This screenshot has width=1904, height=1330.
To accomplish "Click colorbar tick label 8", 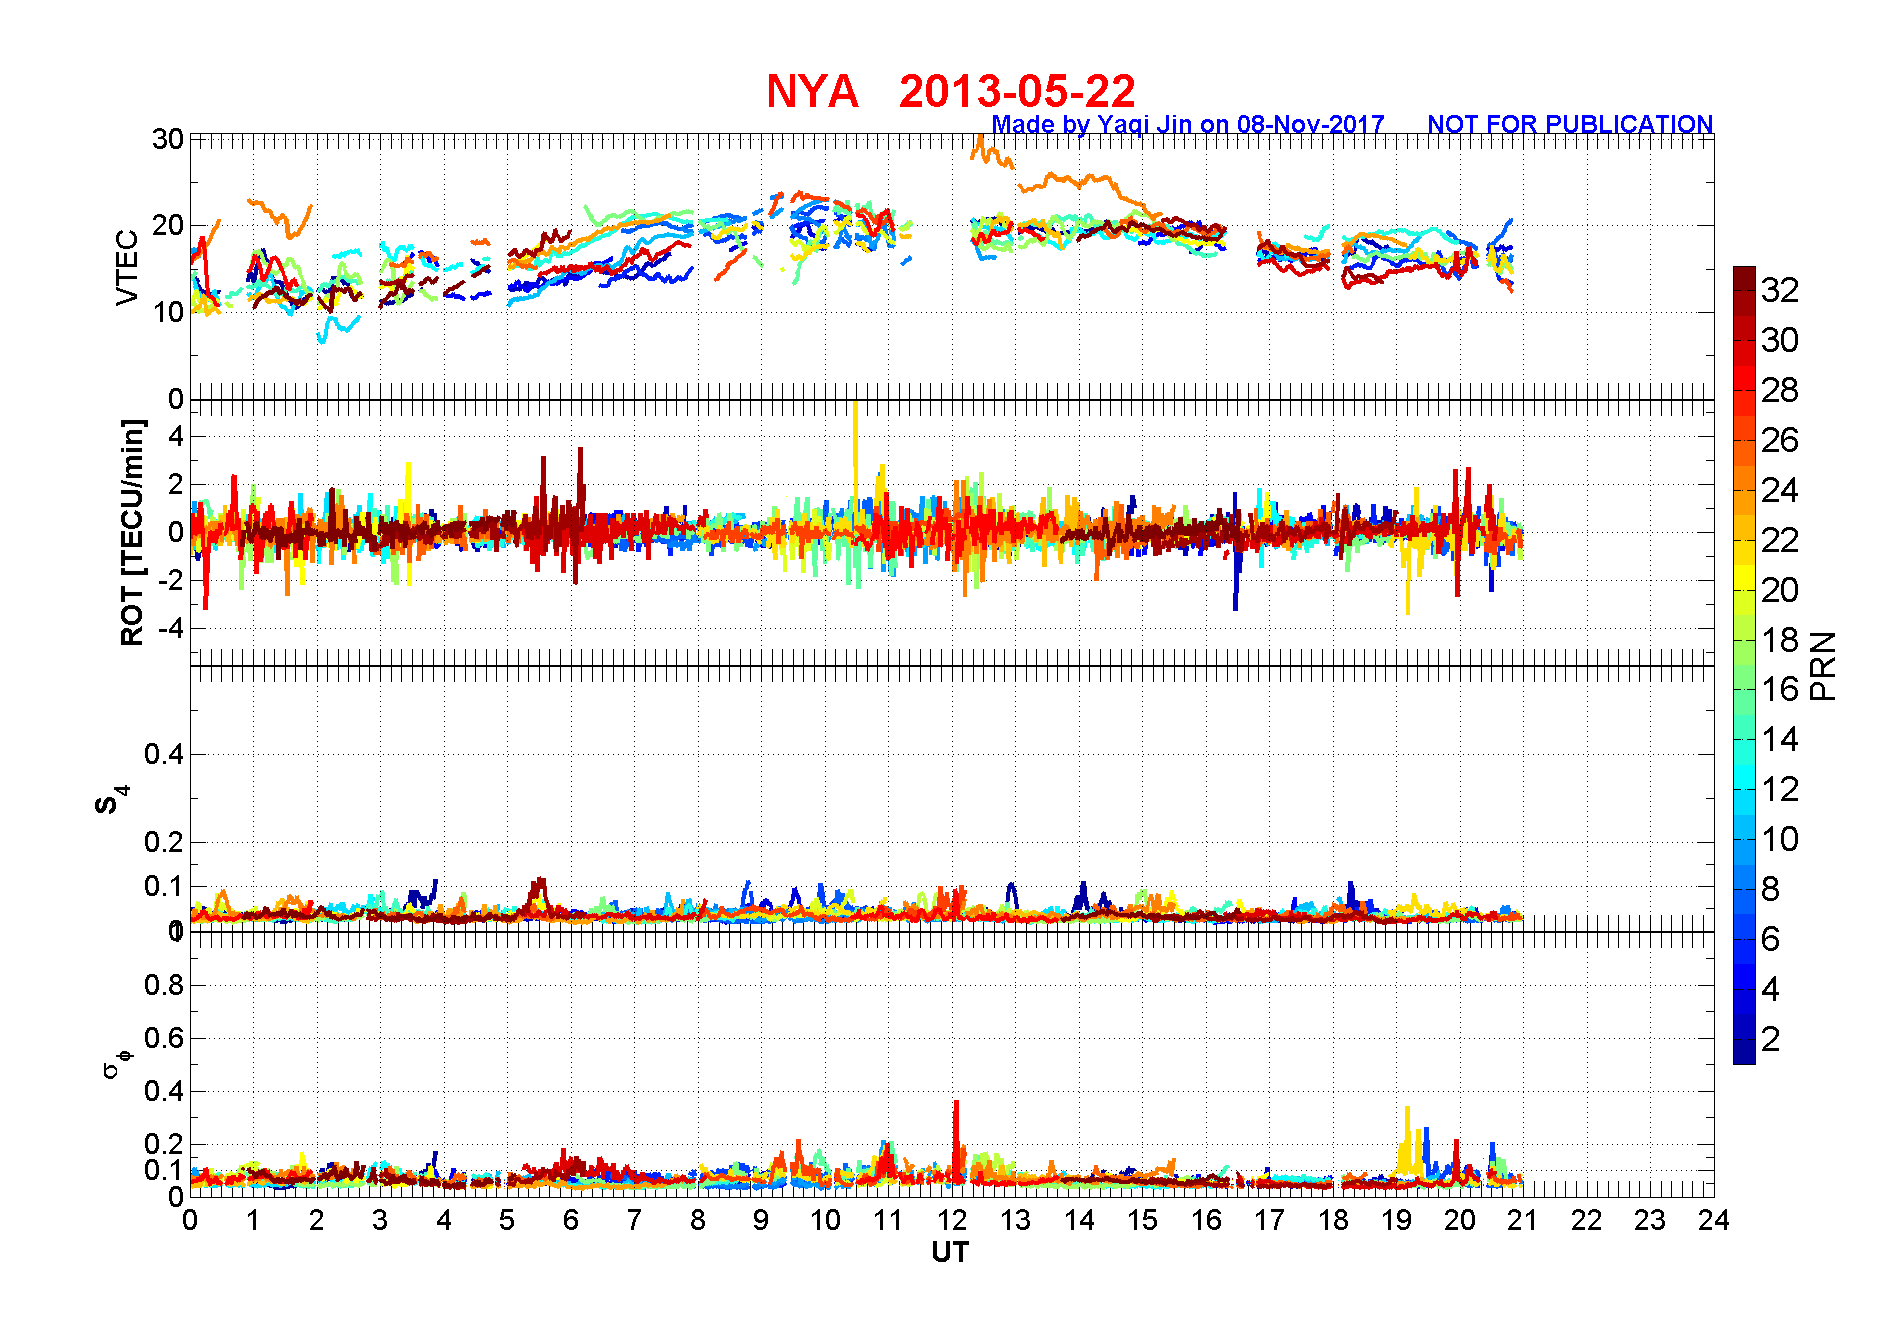I will pos(1771,889).
